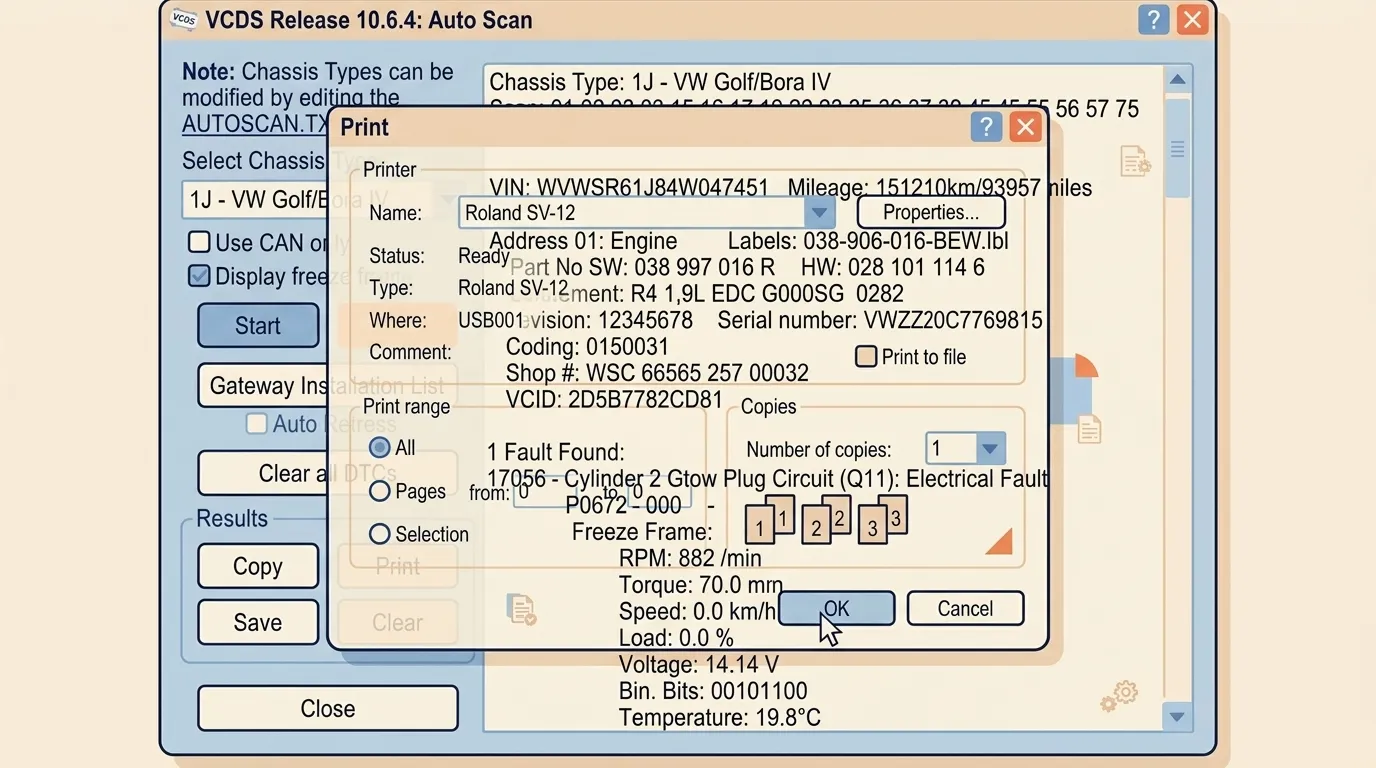Click the 'Load: 0.0 %' line
This screenshot has height=768, width=1376.
[x=676, y=638]
